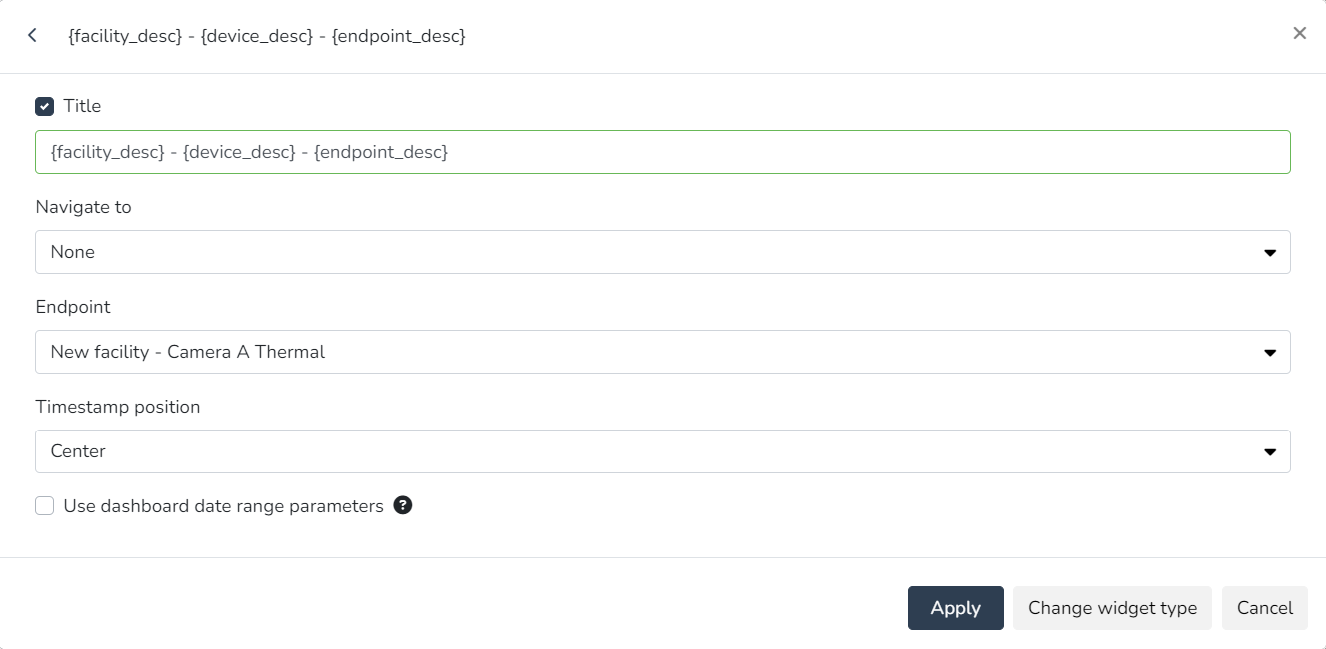Click the Navigate to dropdown arrow

pos(1269,253)
